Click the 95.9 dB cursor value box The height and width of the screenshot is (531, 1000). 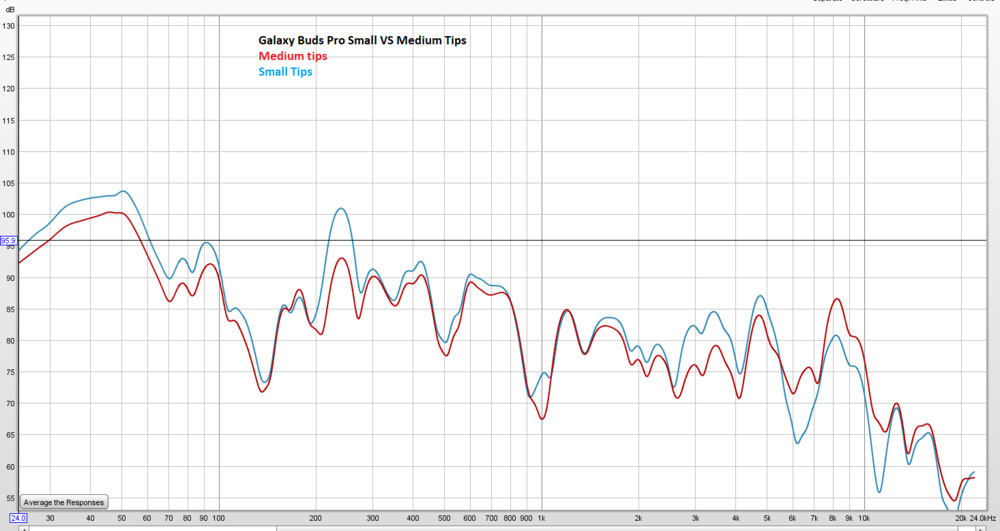(8, 241)
